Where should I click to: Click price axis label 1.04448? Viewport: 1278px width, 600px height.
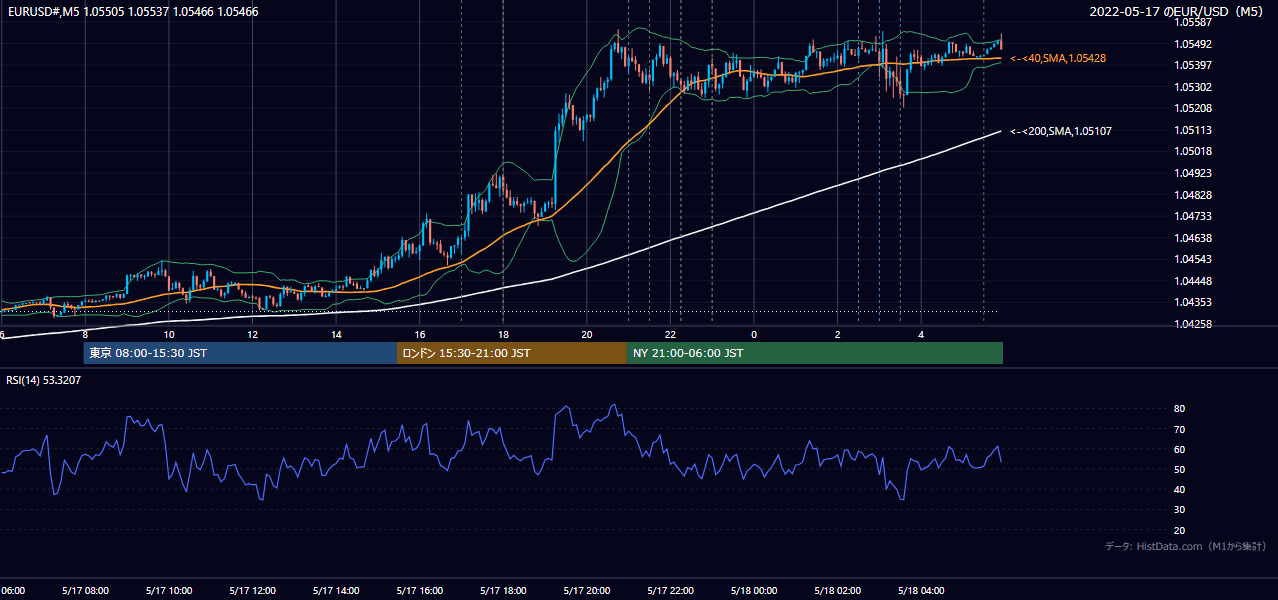click(1192, 281)
